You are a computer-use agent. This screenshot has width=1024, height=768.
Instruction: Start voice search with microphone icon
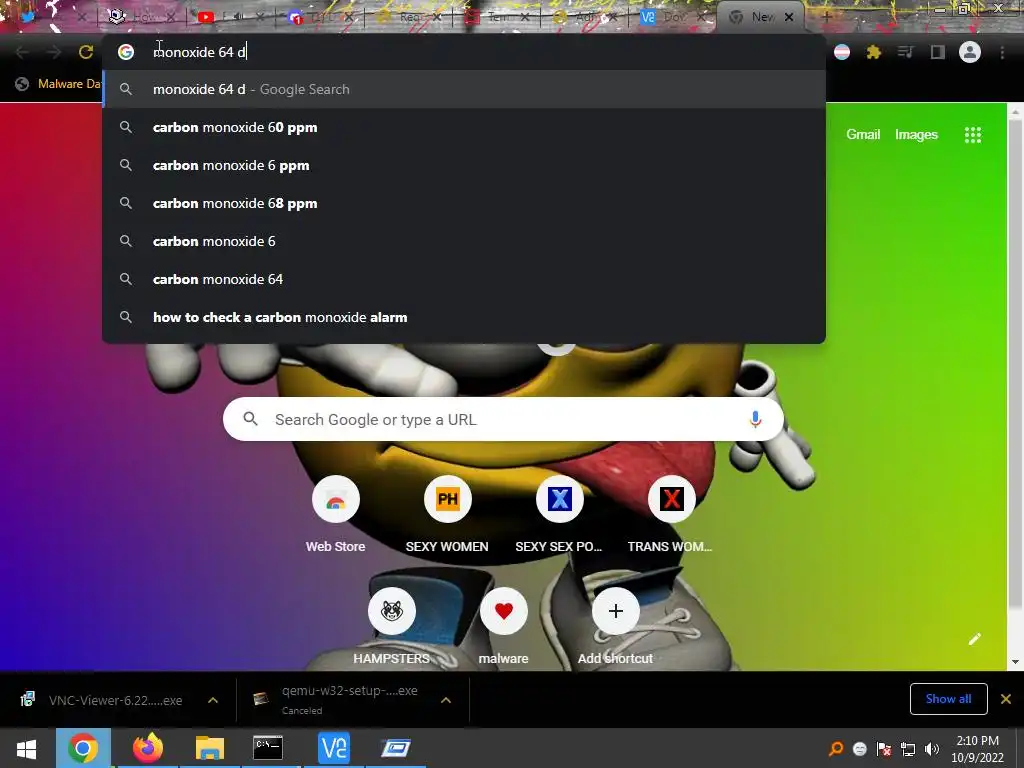(x=755, y=419)
